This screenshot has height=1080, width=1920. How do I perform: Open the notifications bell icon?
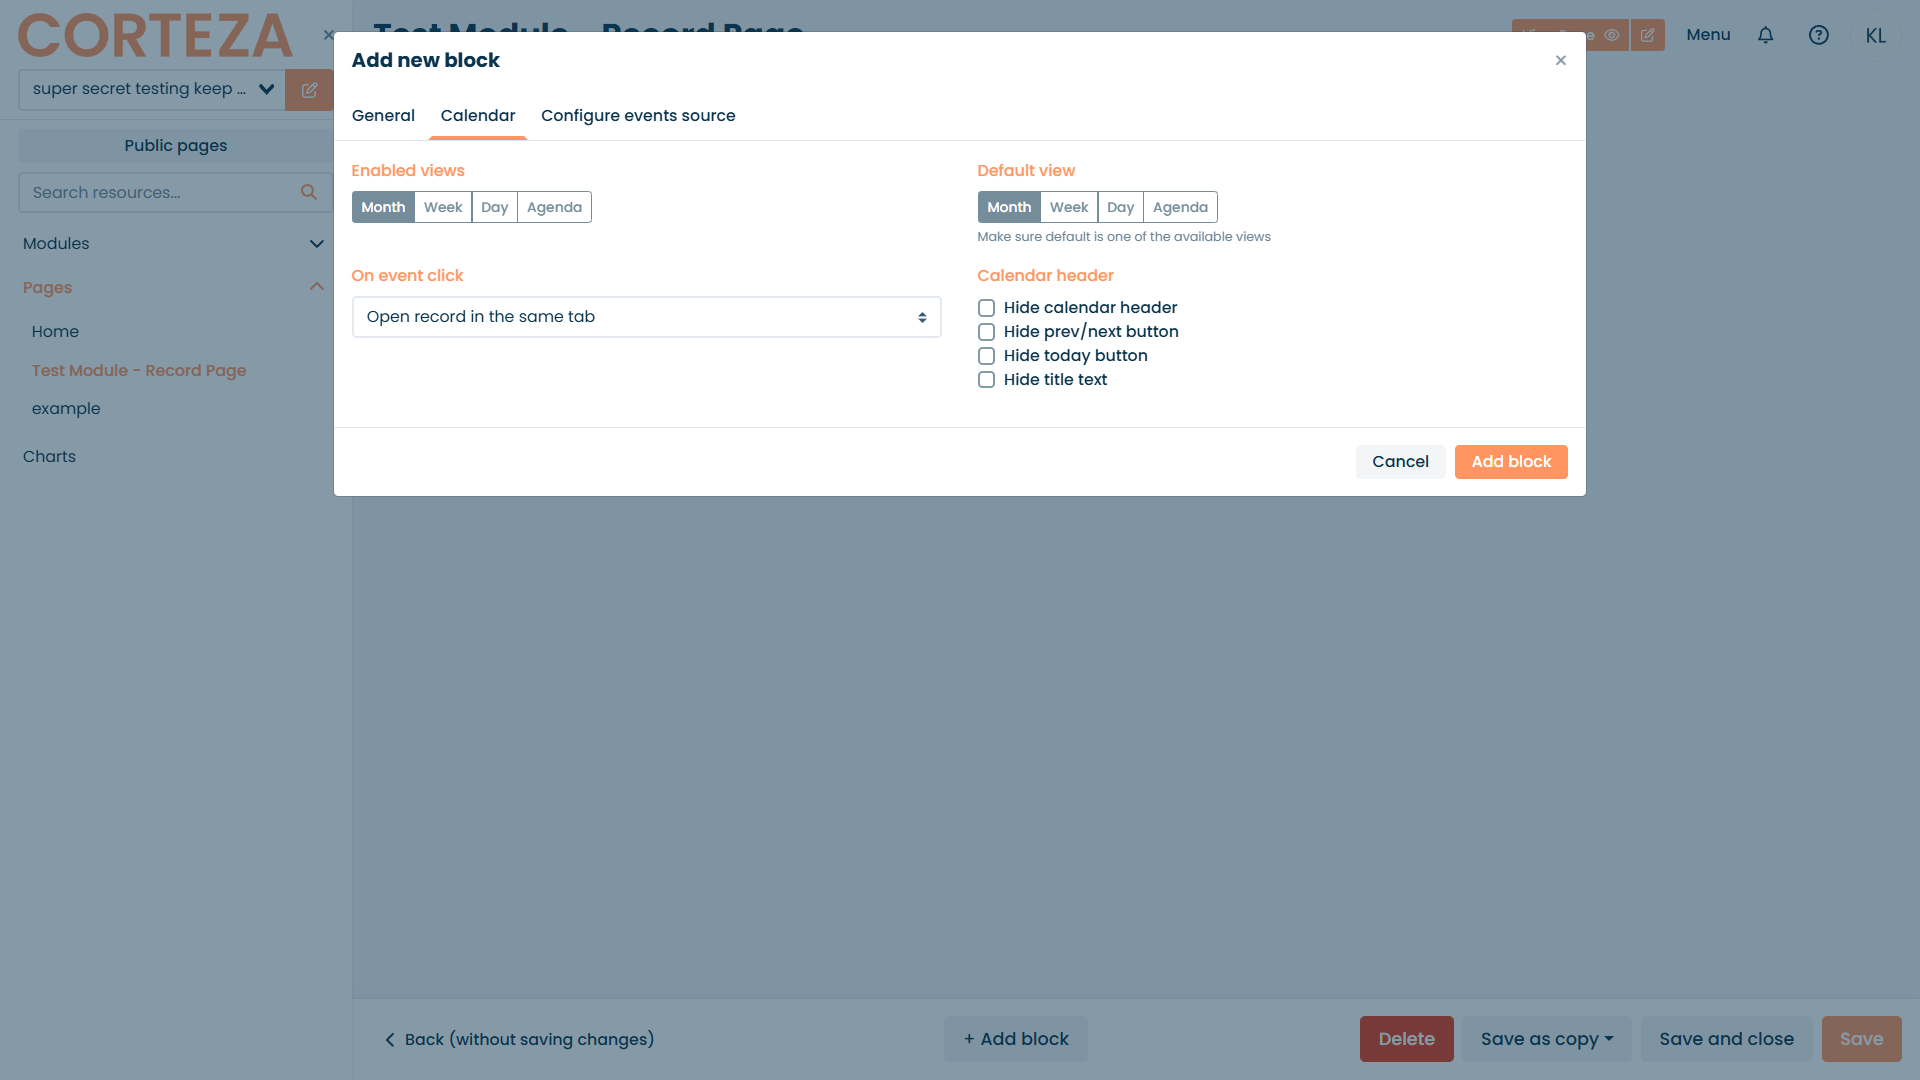tap(1766, 35)
